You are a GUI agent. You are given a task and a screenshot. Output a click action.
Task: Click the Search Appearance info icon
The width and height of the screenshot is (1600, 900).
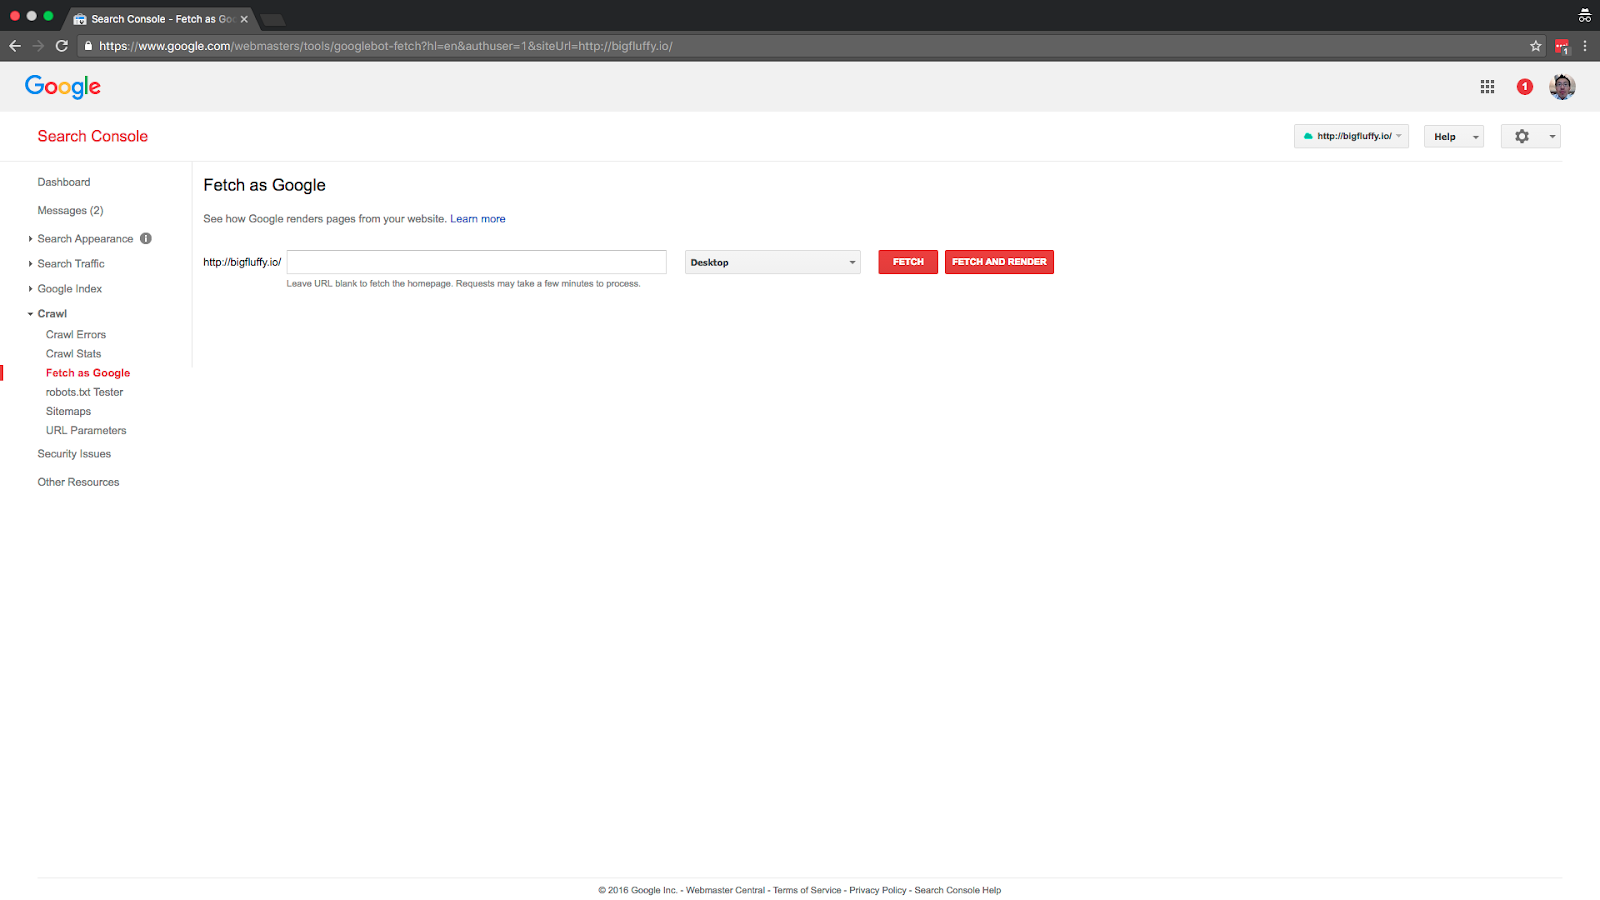click(146, 239)
